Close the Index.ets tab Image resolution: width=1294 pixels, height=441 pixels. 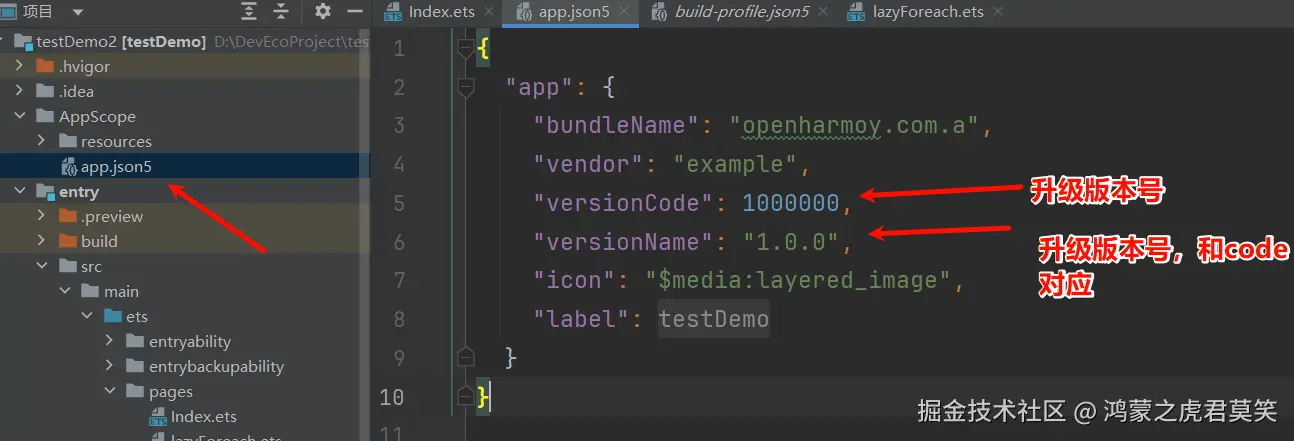pyautogui.click(x=488, y=12)
